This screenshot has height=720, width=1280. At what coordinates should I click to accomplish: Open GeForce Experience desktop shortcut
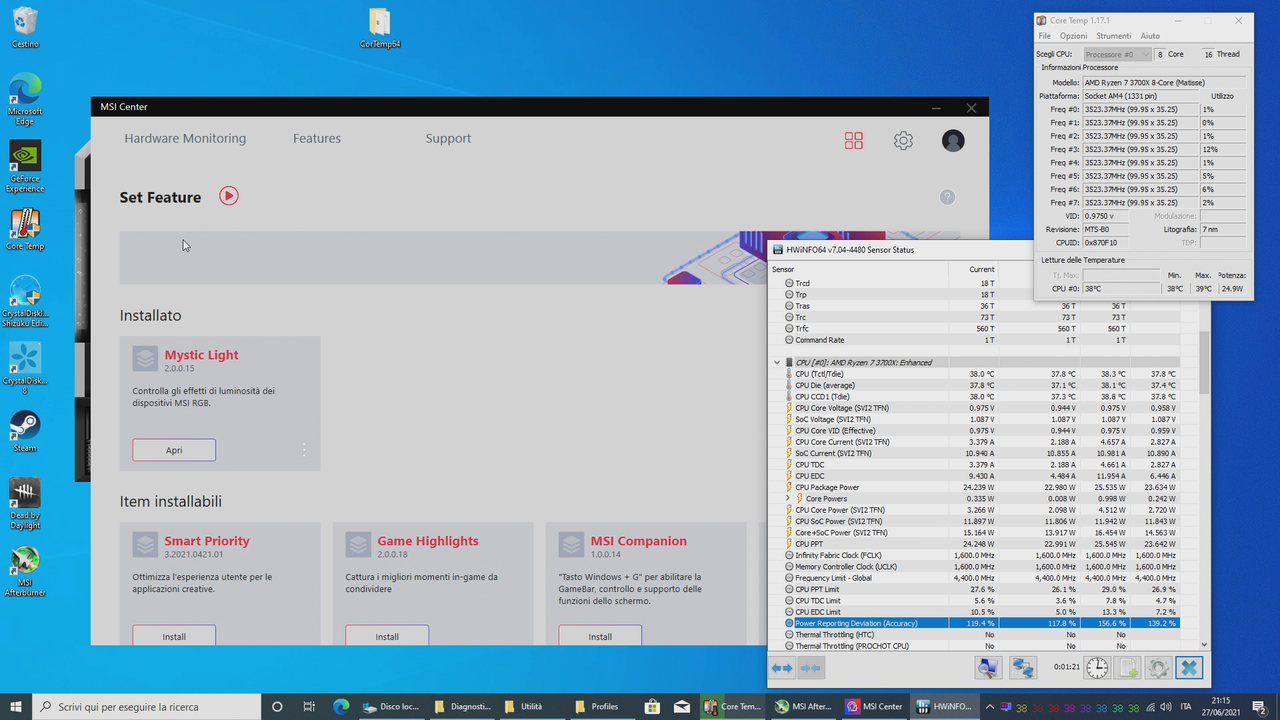(25, 165)
